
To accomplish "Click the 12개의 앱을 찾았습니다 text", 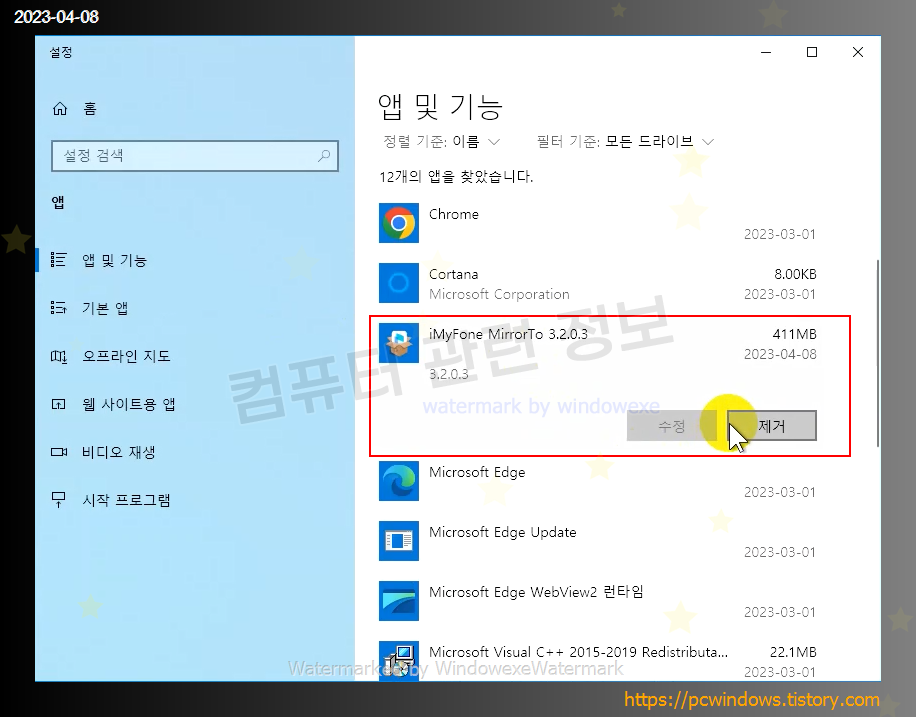I will pyautogui.click(x=456, y=176).
